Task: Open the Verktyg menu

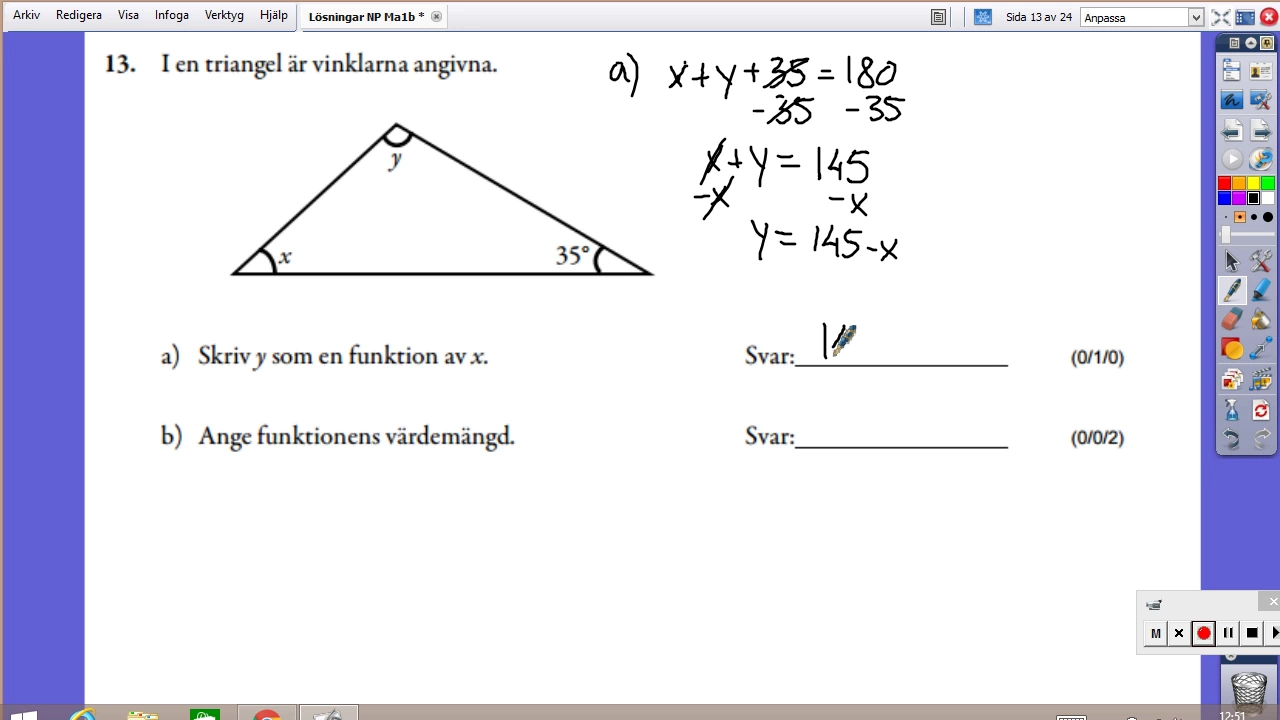Action: [x=224, y=15]
